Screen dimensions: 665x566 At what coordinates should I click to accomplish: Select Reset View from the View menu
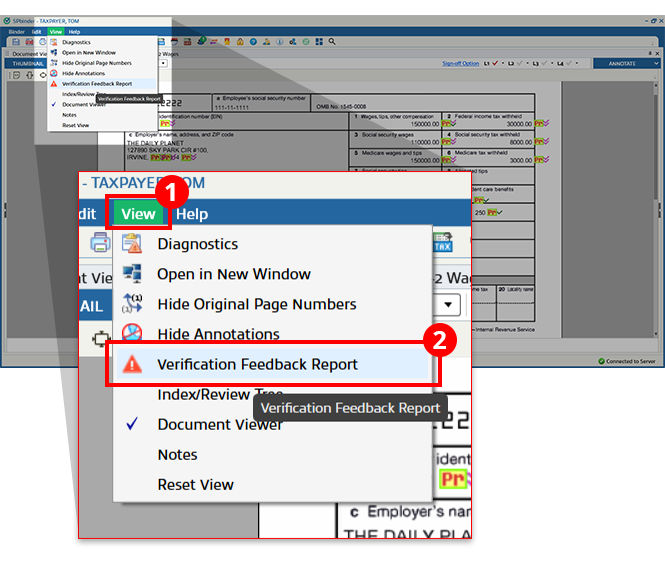195,484
